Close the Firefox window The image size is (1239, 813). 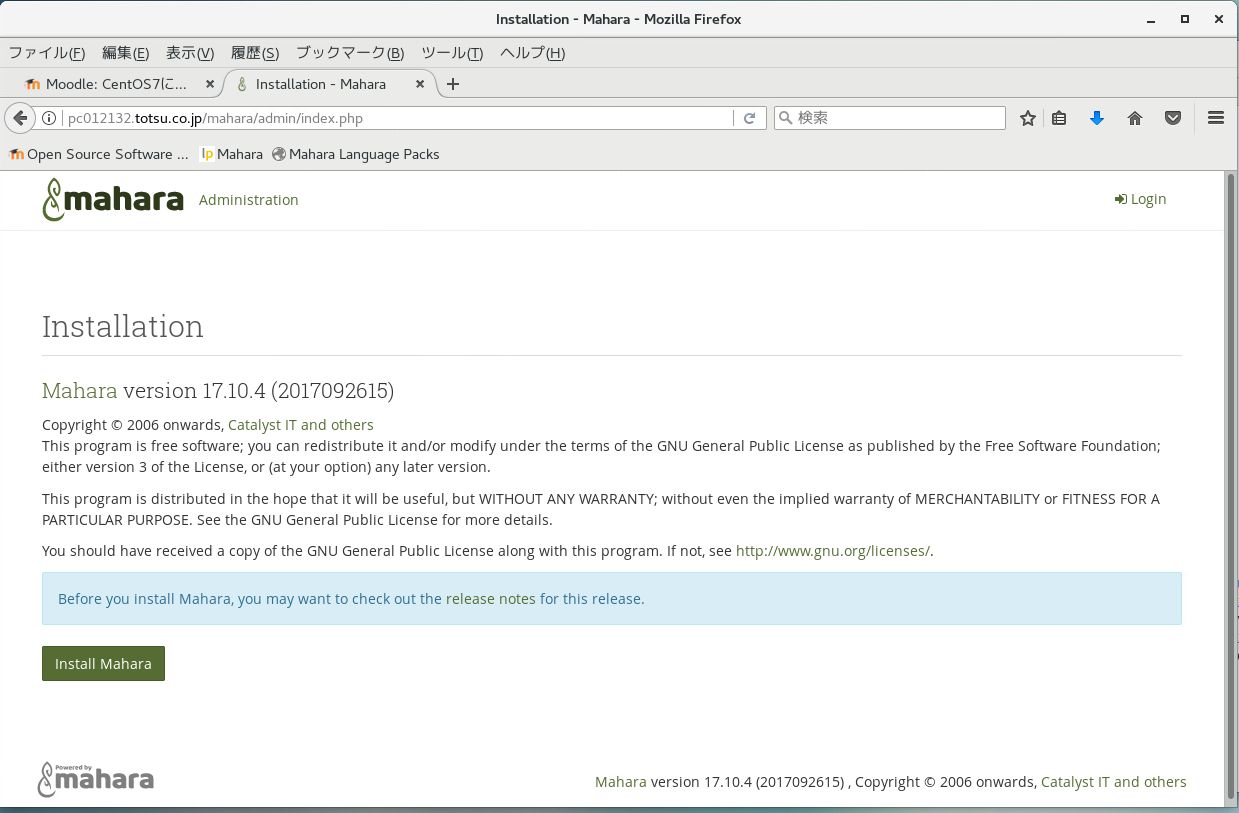(x=1217, y=19)
